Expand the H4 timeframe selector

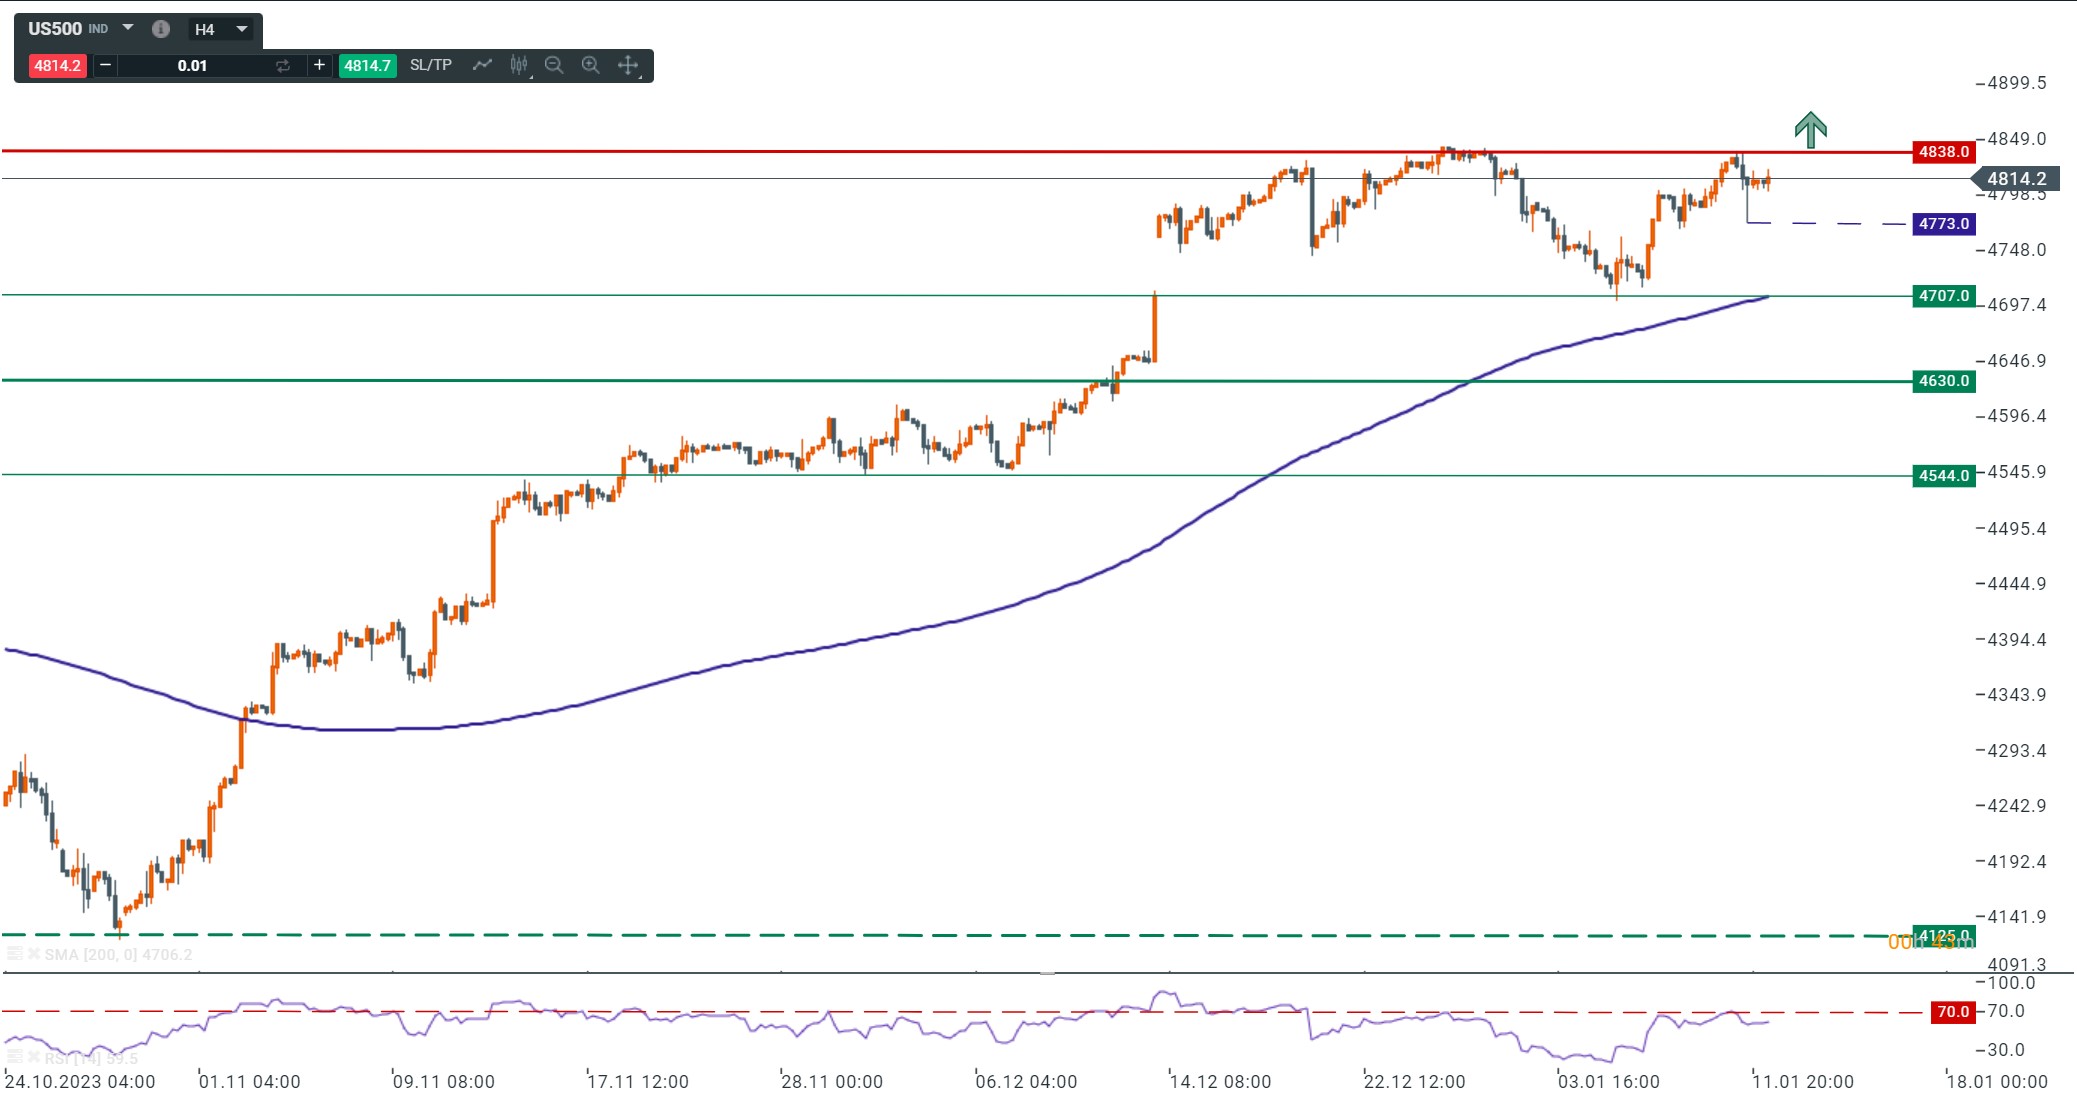241,29
